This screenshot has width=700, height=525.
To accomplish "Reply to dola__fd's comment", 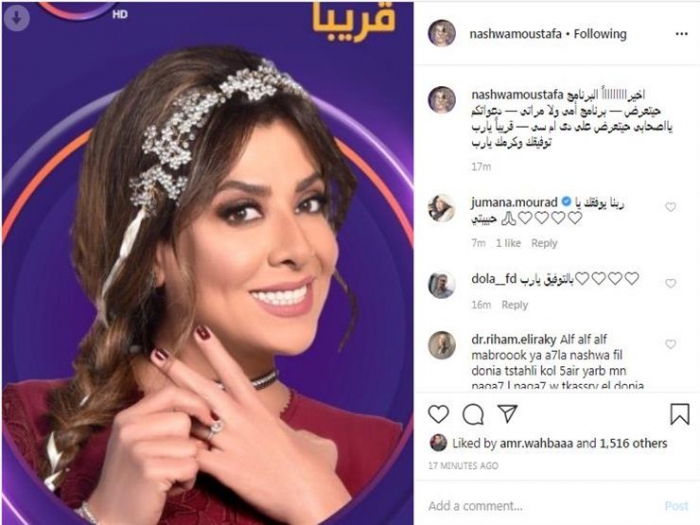I will click(515, 305).
